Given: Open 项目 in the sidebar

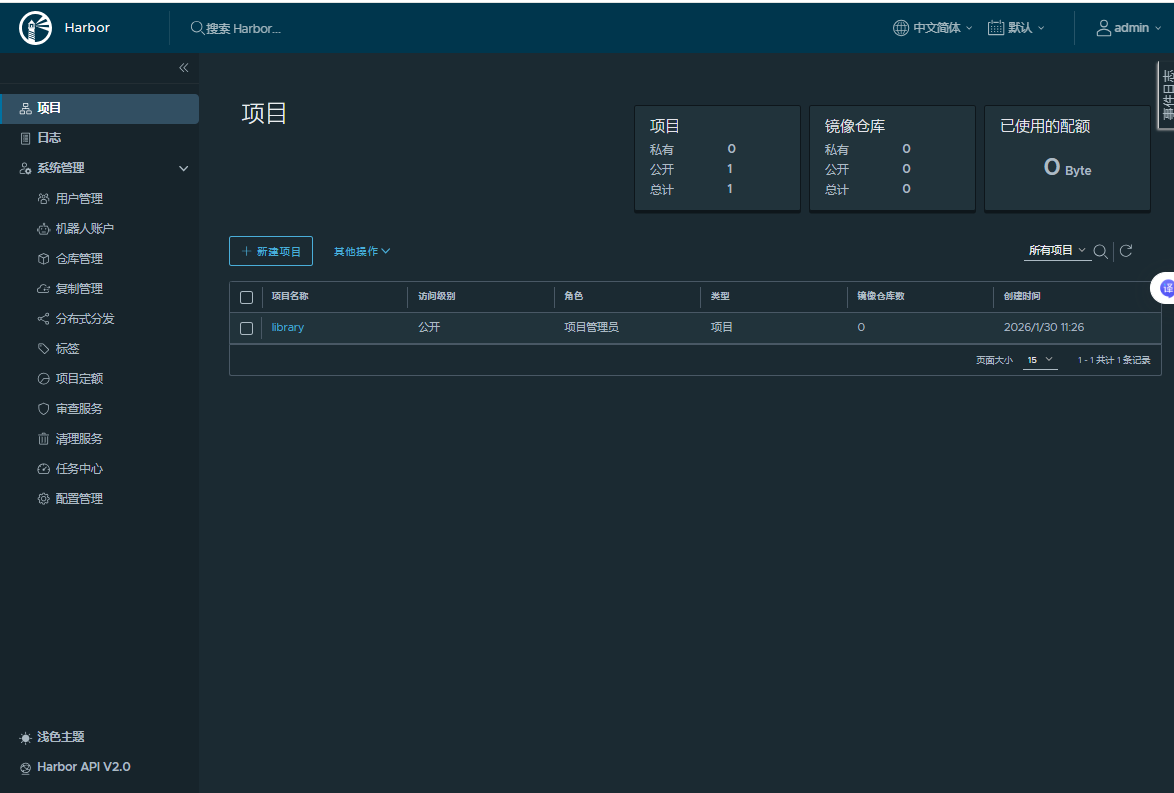Looking at the screenshot, I should (100, 109).
